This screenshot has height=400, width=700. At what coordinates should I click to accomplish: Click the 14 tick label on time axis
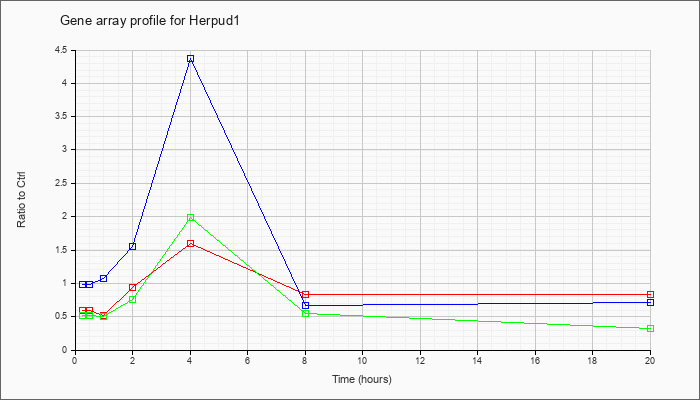477,360
